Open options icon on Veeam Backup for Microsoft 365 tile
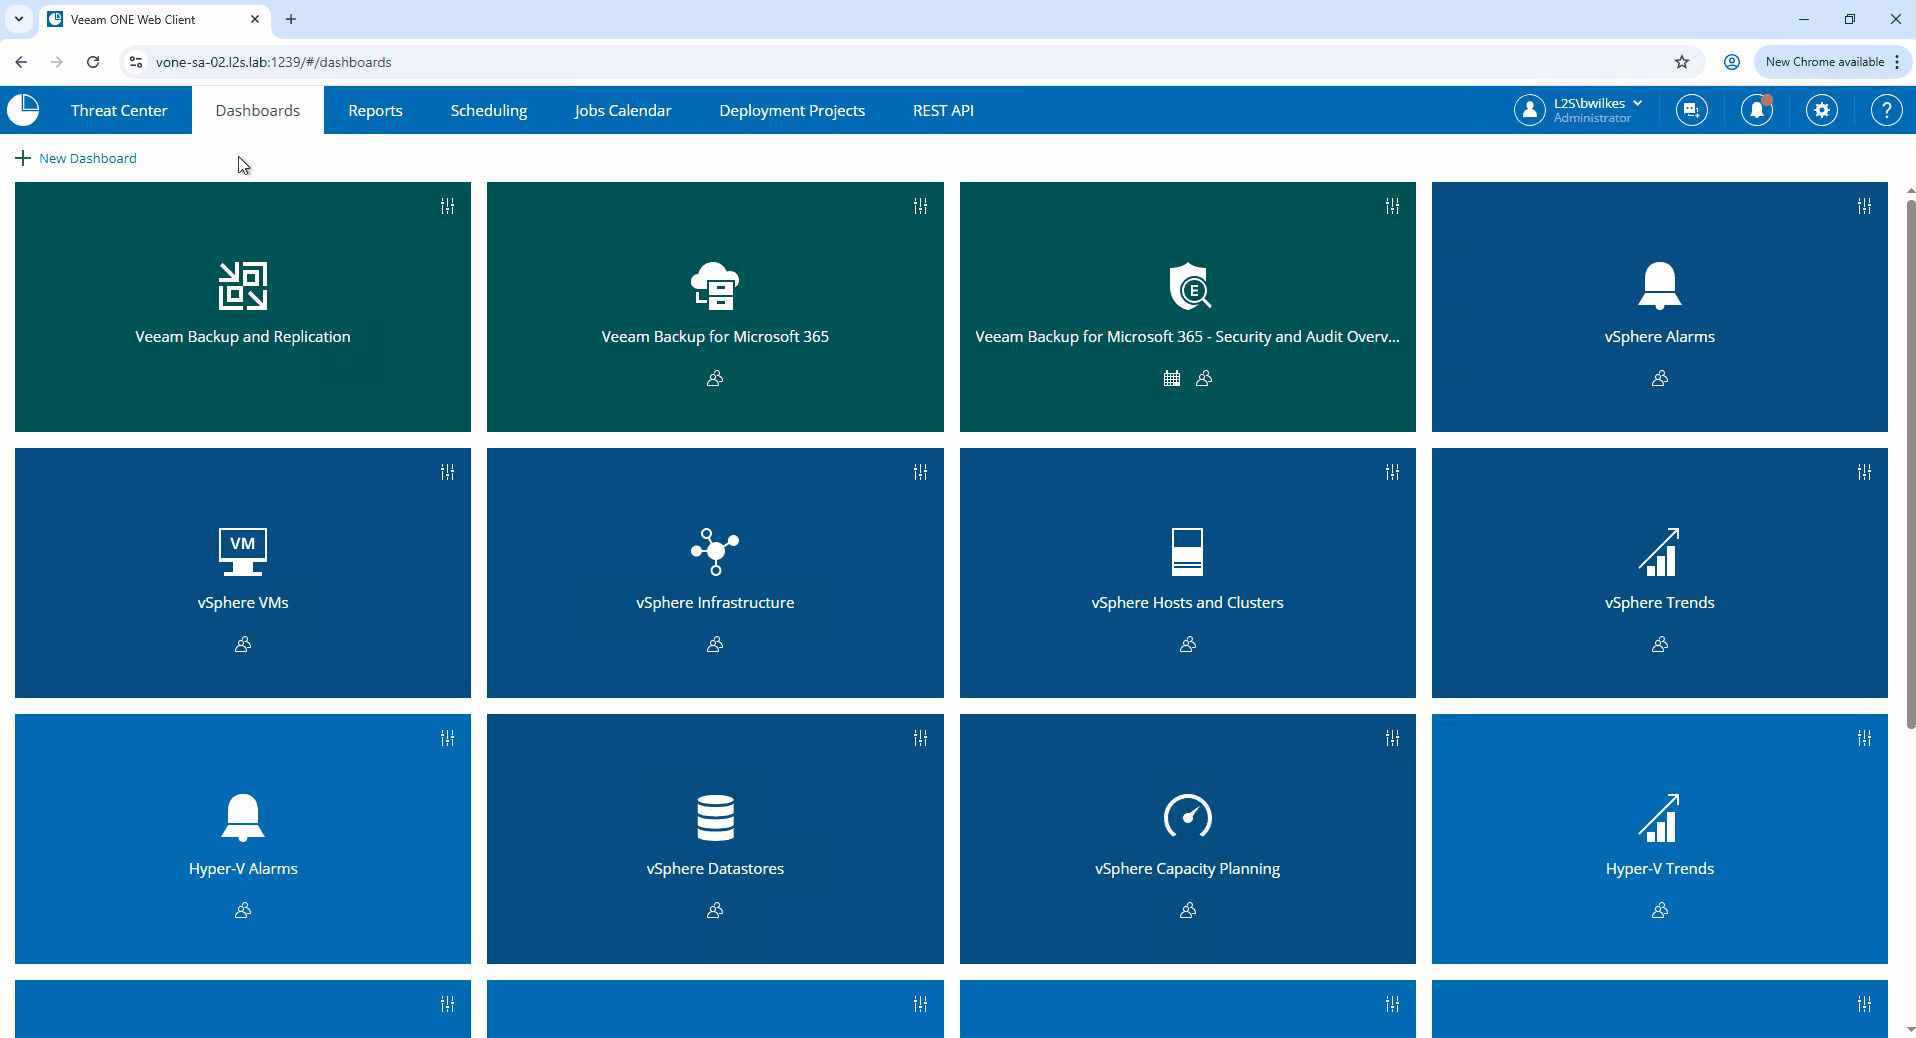 (x=920, y=206)
